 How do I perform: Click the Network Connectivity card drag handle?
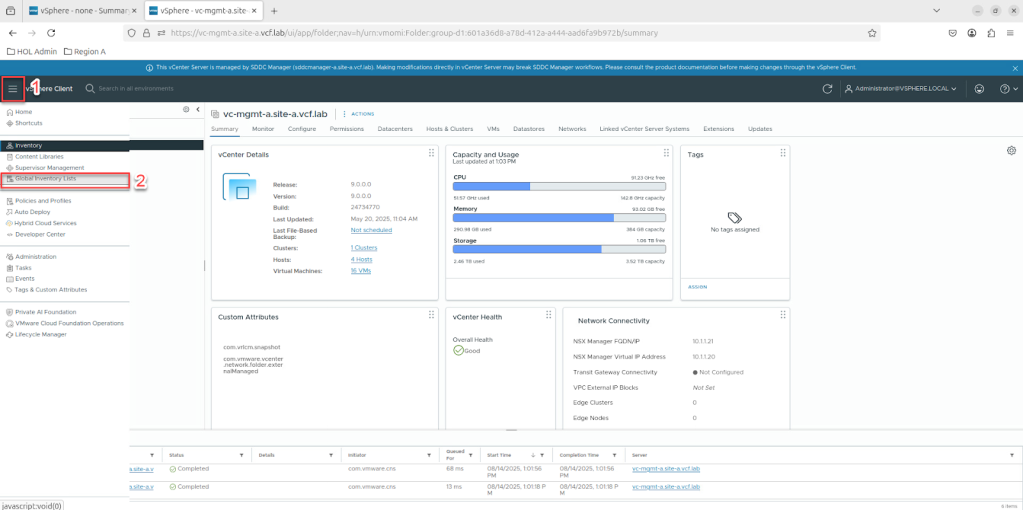click(783, 315)
